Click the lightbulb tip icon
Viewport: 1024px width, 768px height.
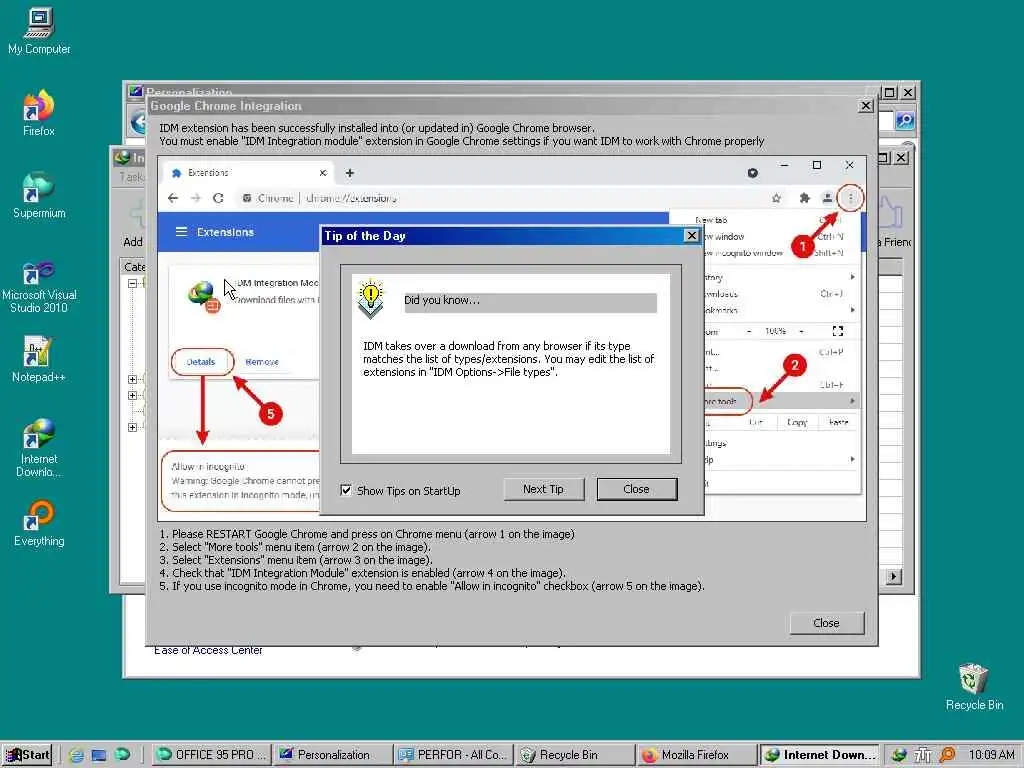(370, 298)
